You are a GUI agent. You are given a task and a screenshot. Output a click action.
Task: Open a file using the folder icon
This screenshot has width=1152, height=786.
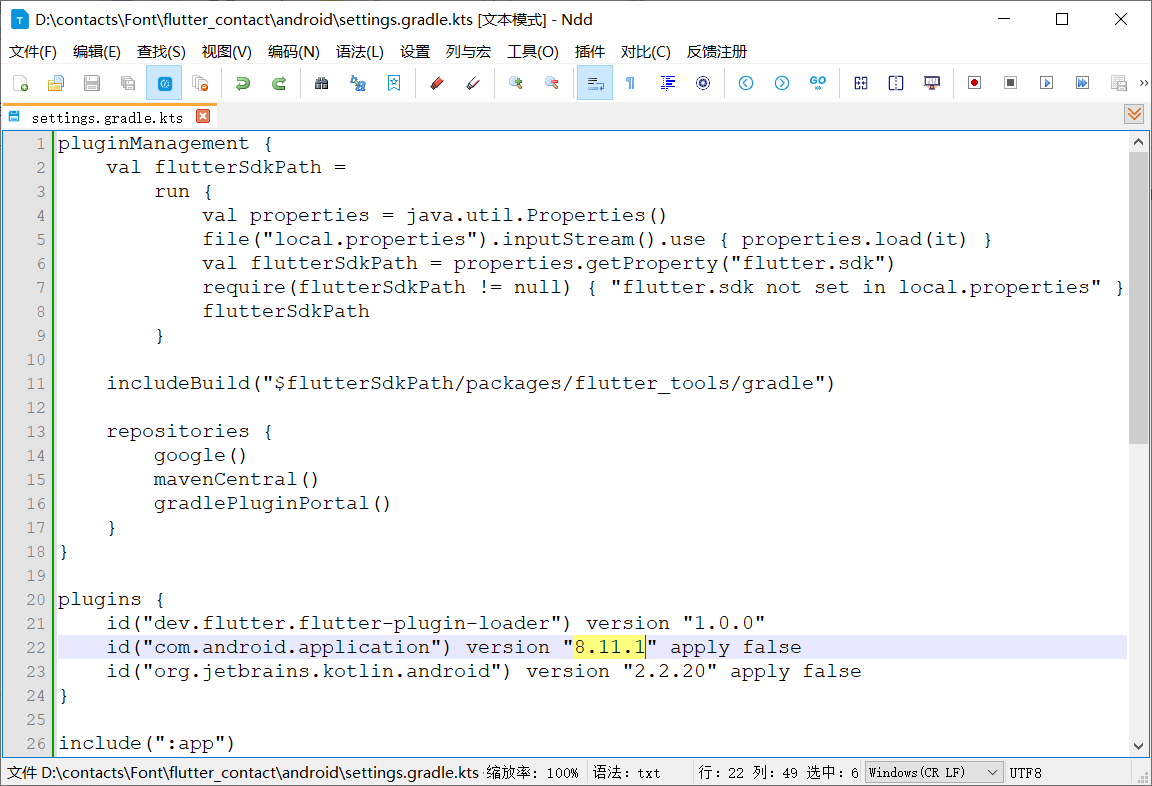click(x=56, y=83)
